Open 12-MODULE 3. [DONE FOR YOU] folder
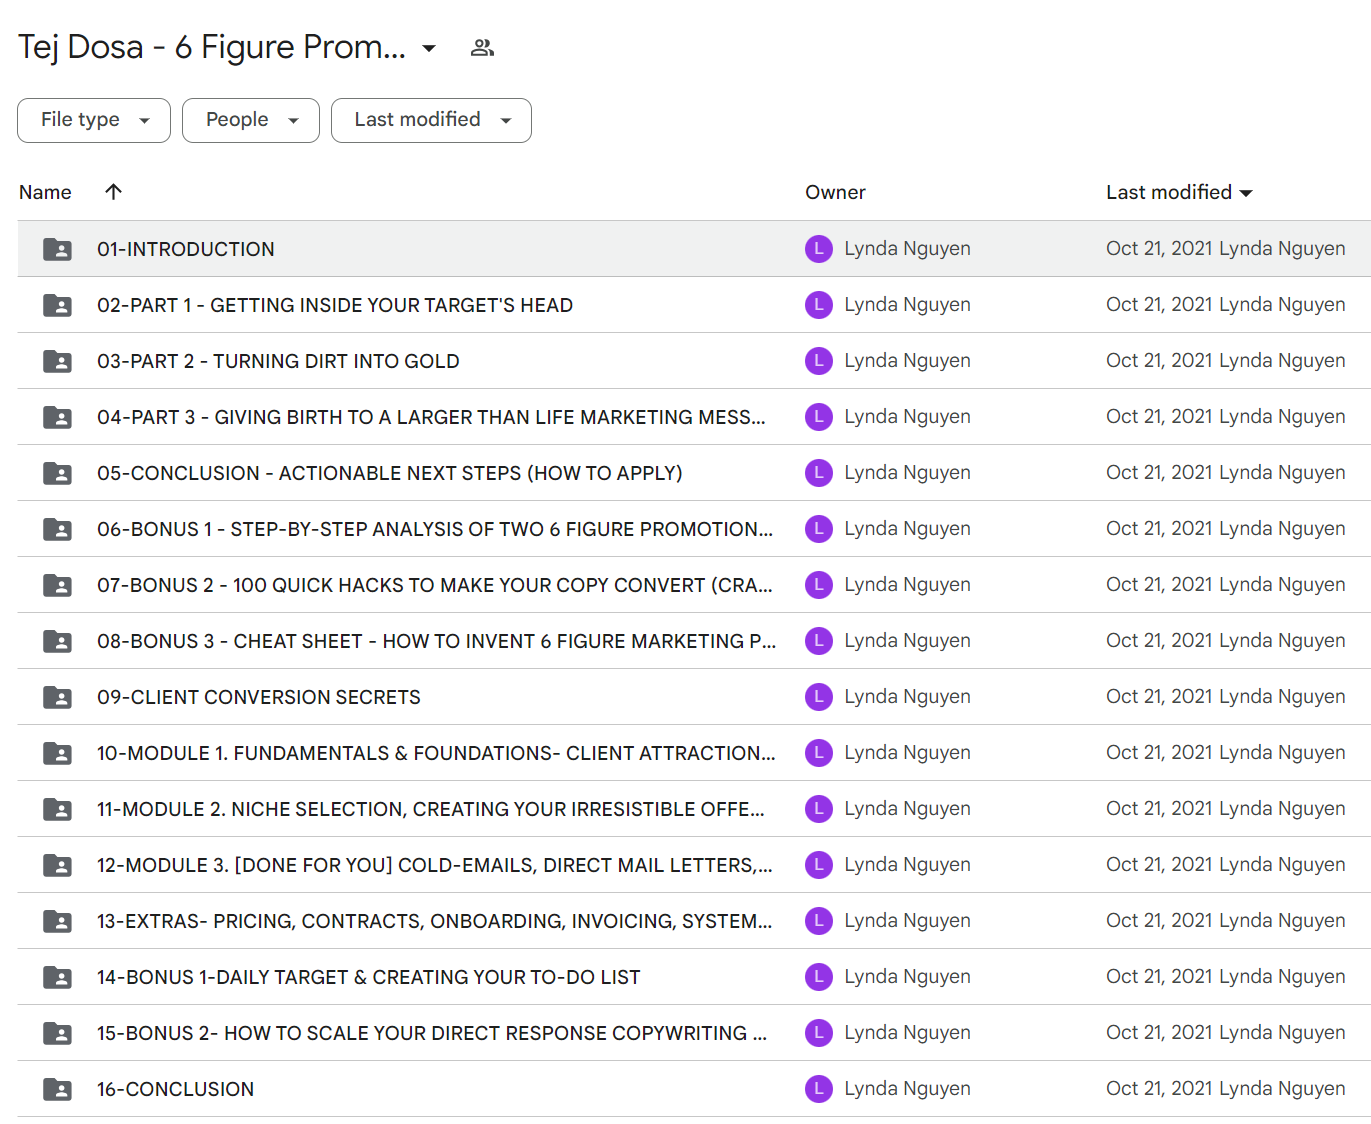1371x1124 pixels. 435,865
